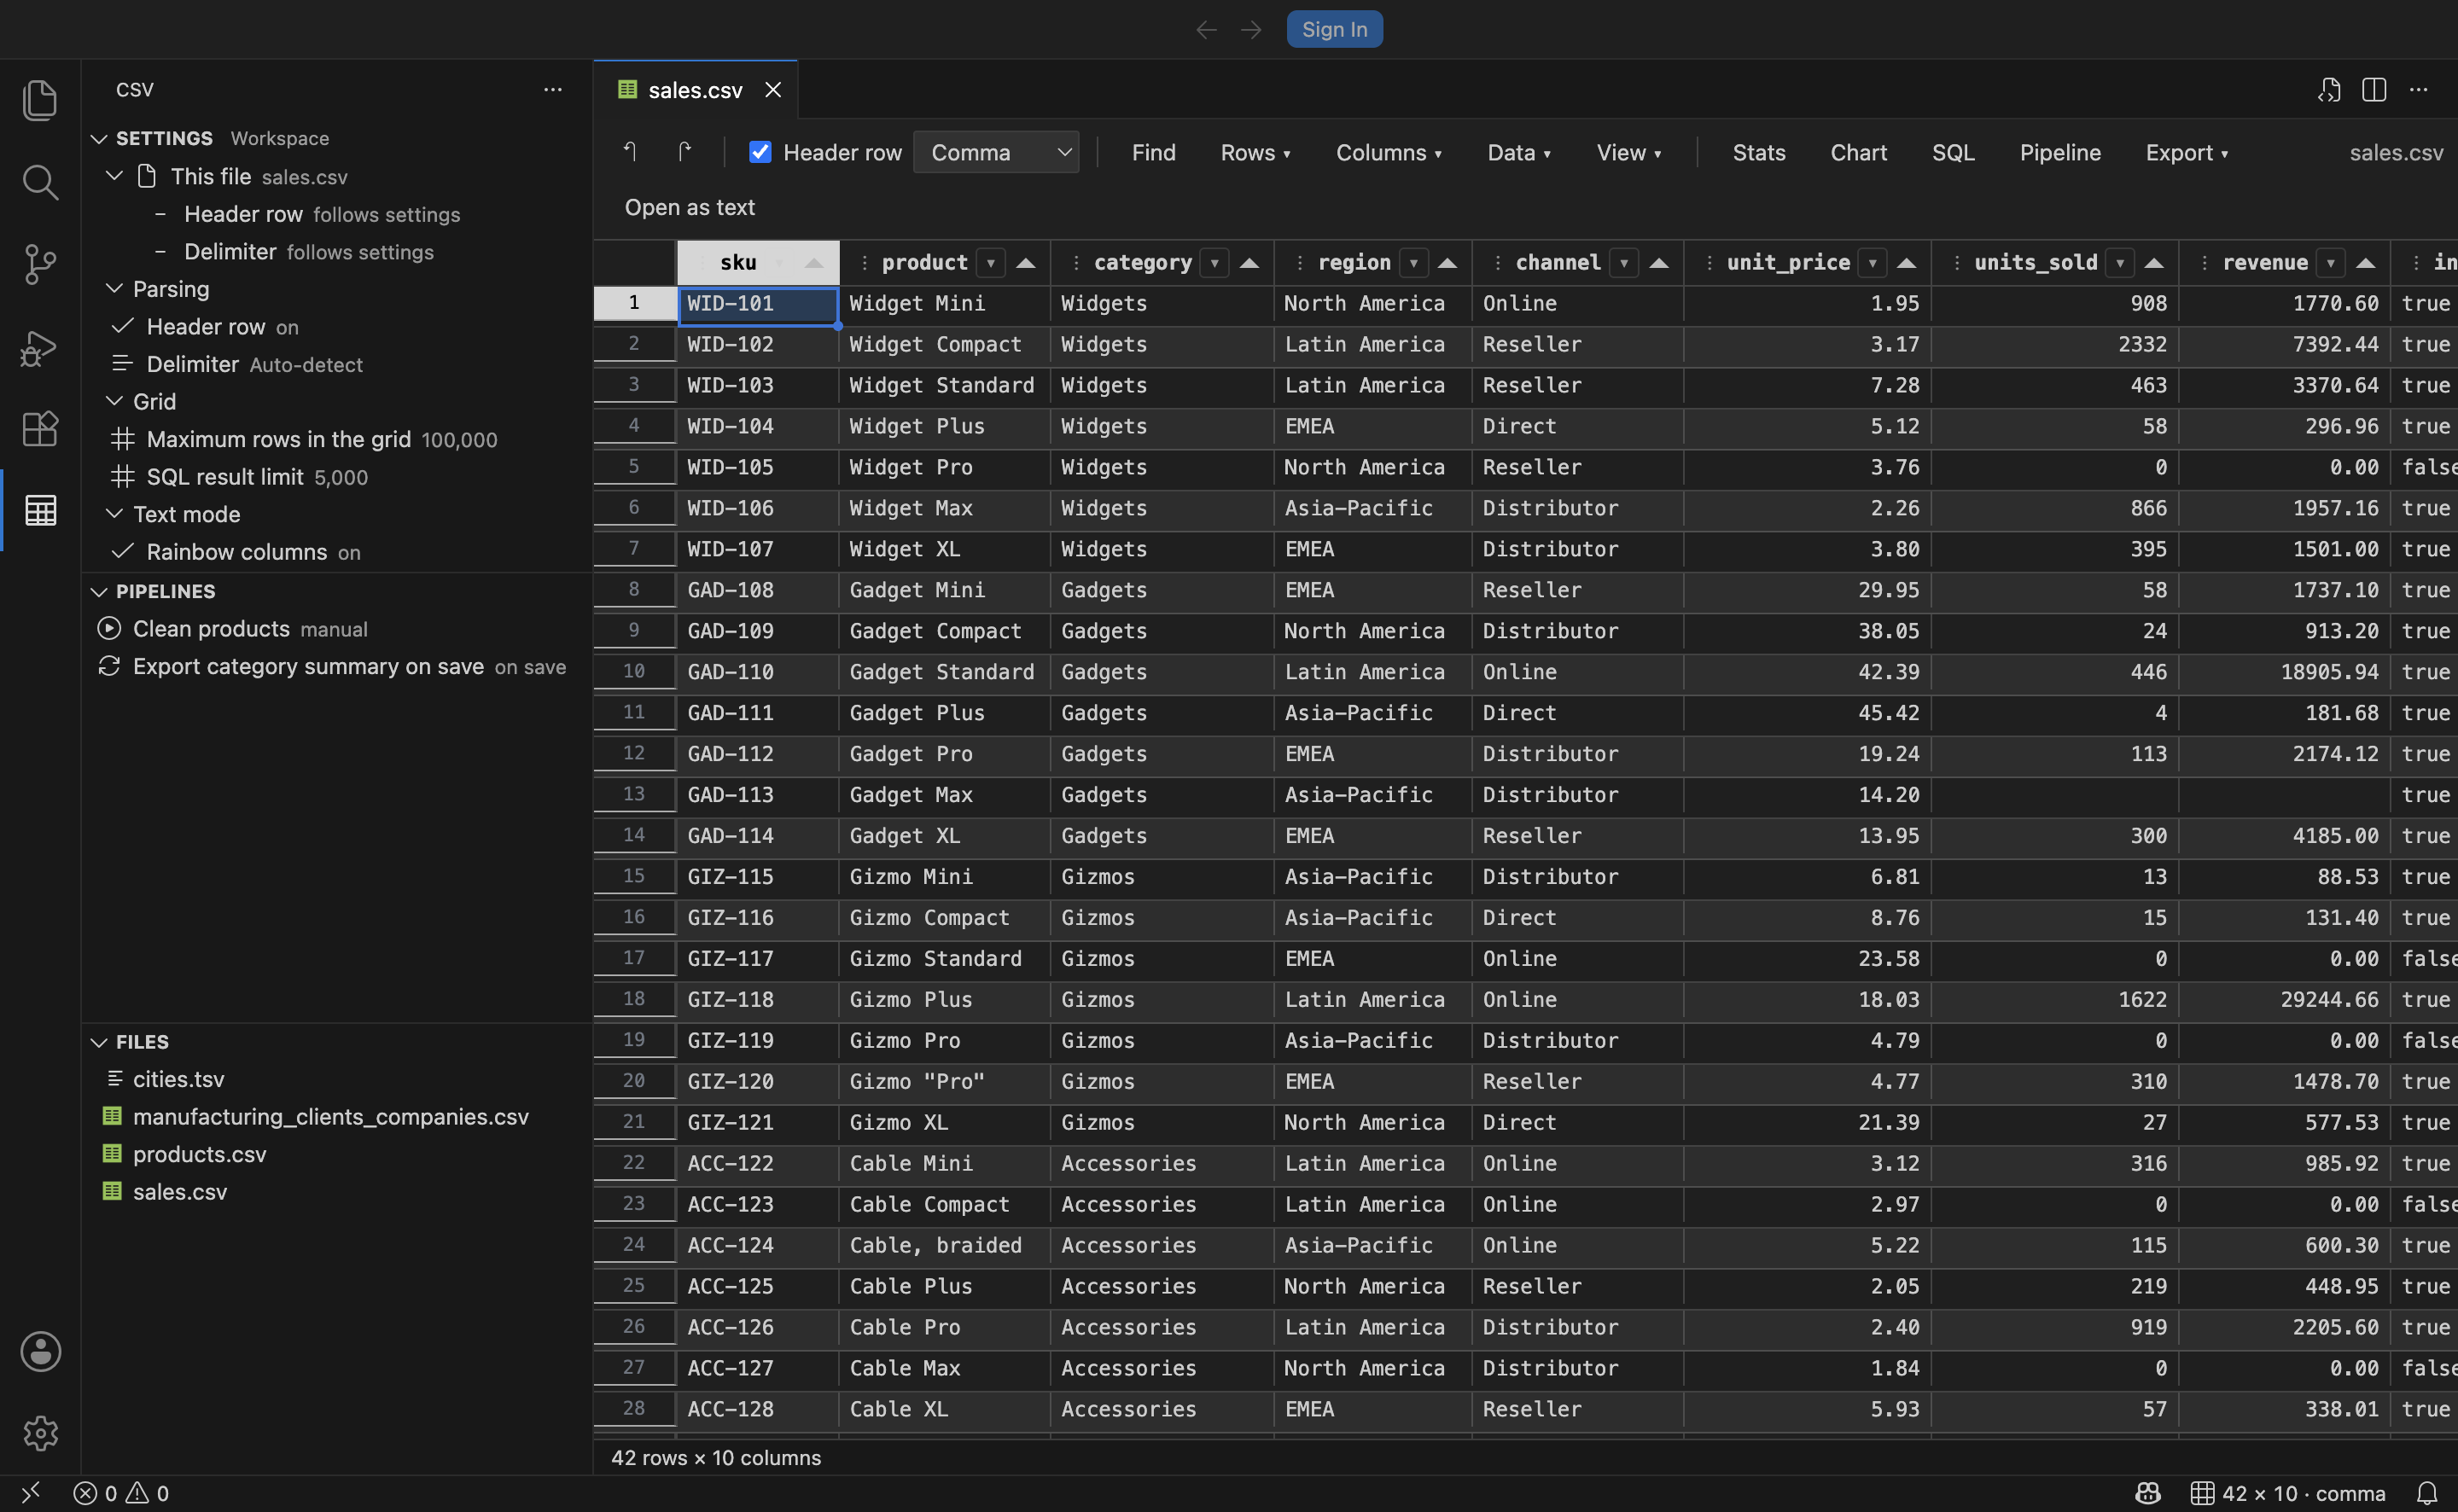Open the SQL query panel
Screen dimensions: 2458x1512
1952,152
